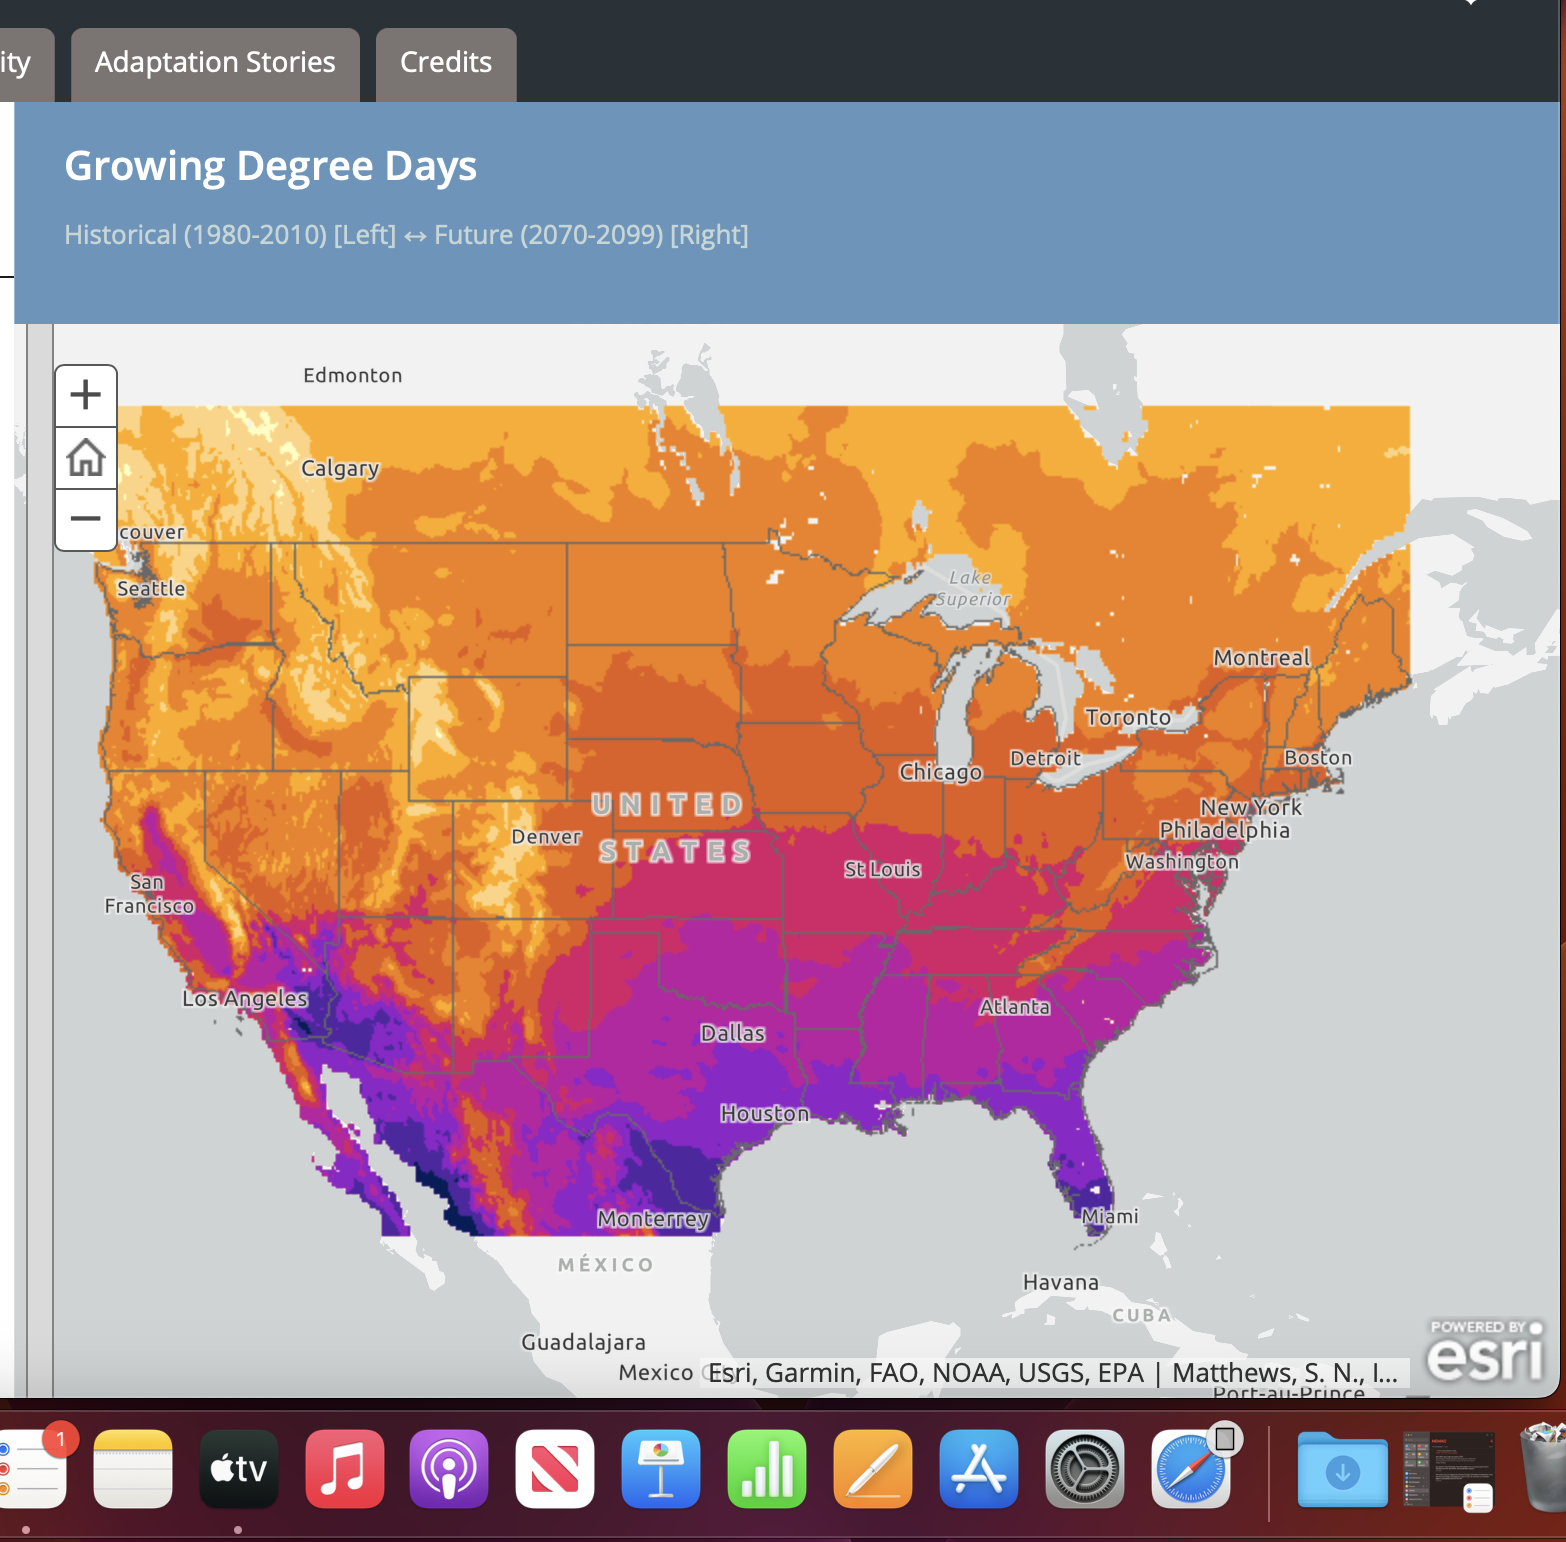Click the Powered by Esri logo
The height and width of the screenshot is (1542, 1566).
click(1486, 1350)
